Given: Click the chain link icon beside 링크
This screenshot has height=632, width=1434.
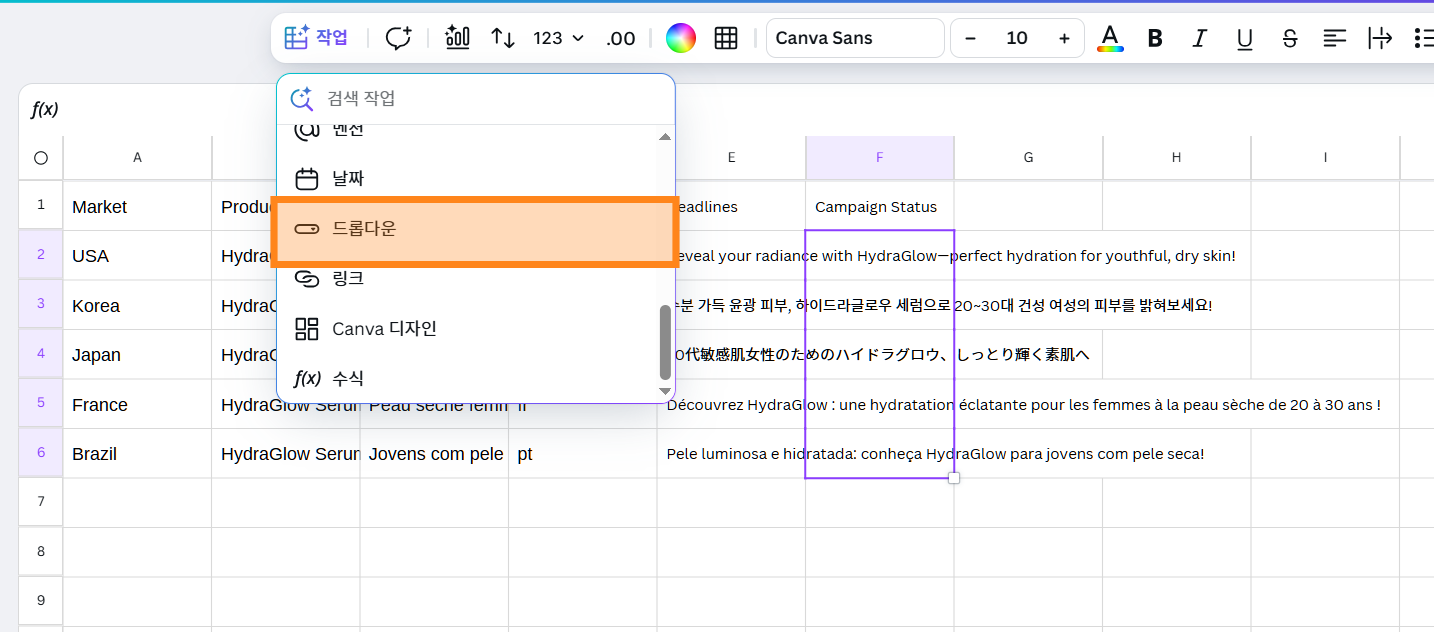Looking at the screenshot, I should coord(306,278).
